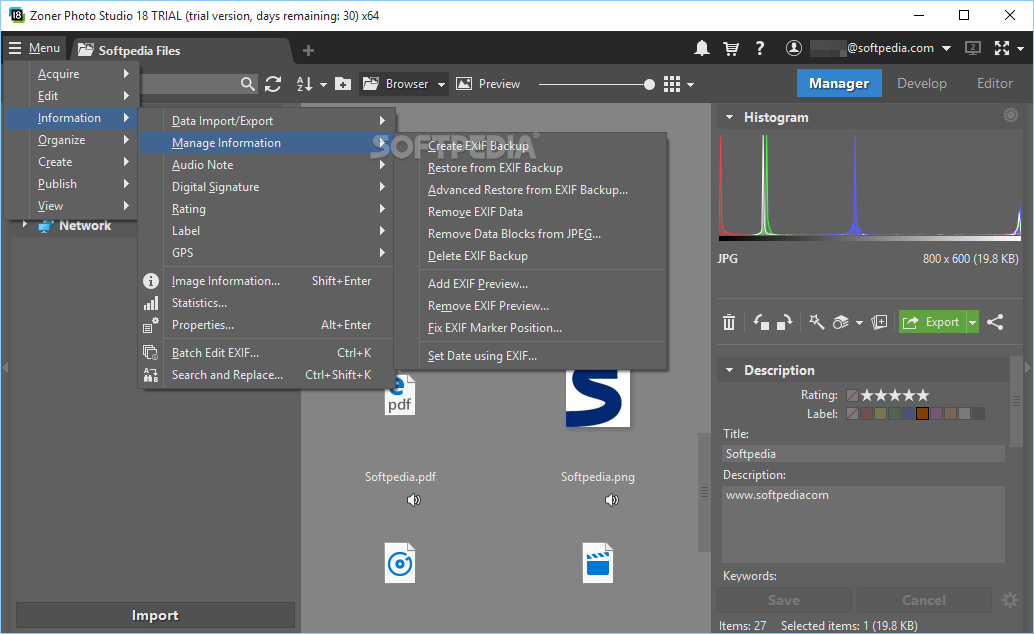Play audio note of Softpedia.png
This screenshot has width=1034, height=634.
point(612,500)
